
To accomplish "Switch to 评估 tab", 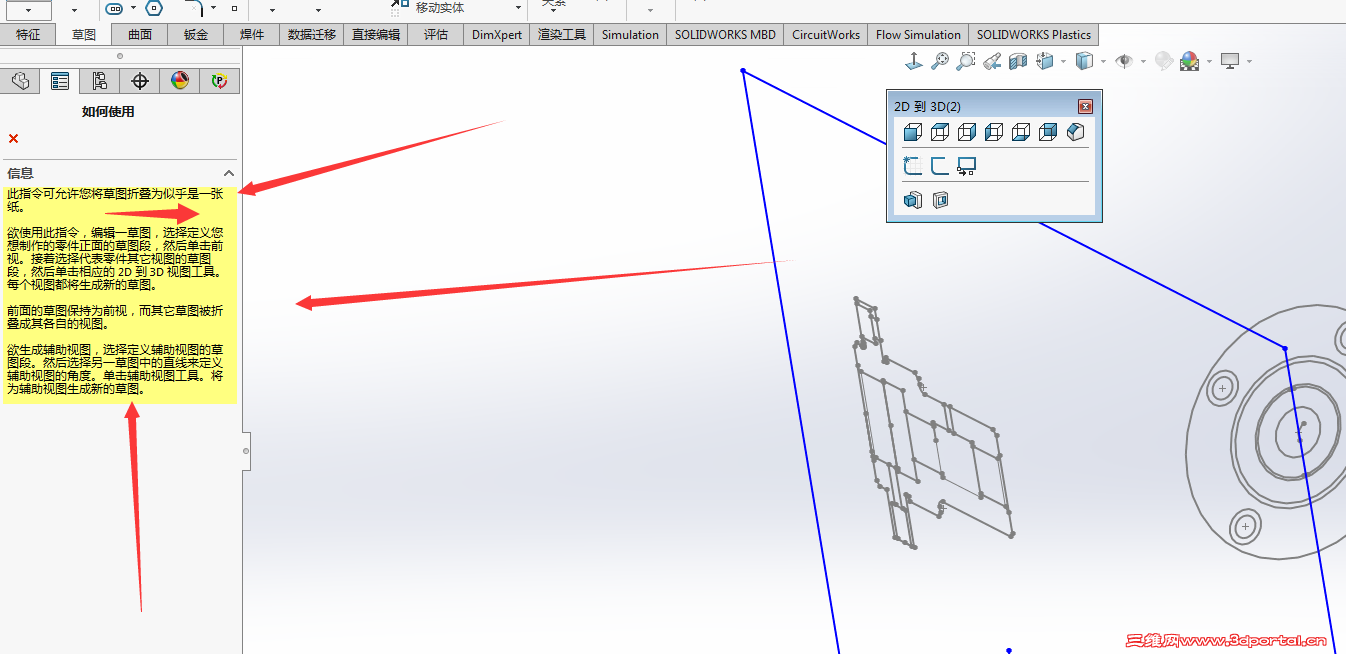I will click(436, 34).
